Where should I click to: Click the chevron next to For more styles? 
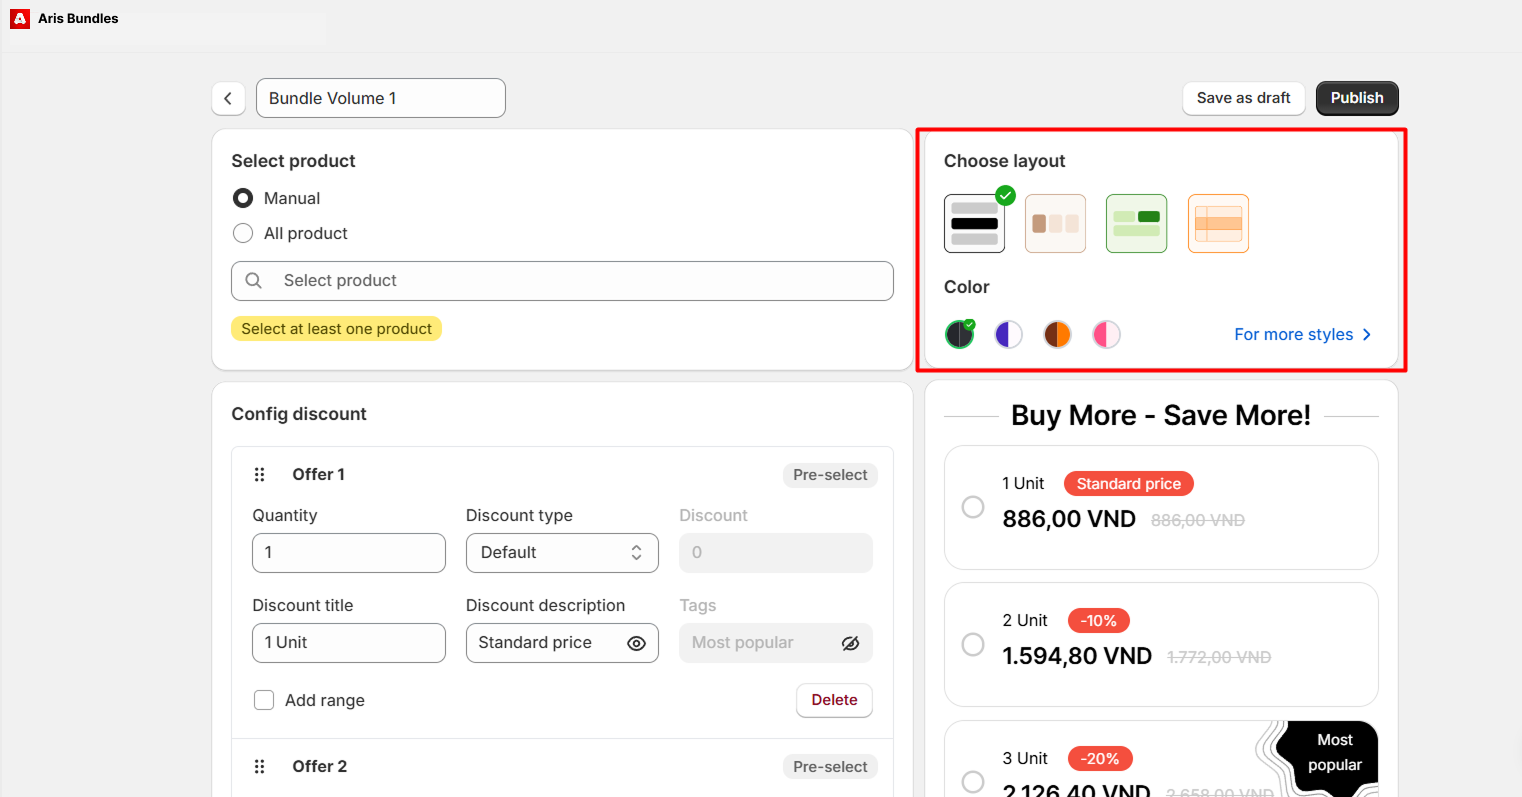[1367, 334]
